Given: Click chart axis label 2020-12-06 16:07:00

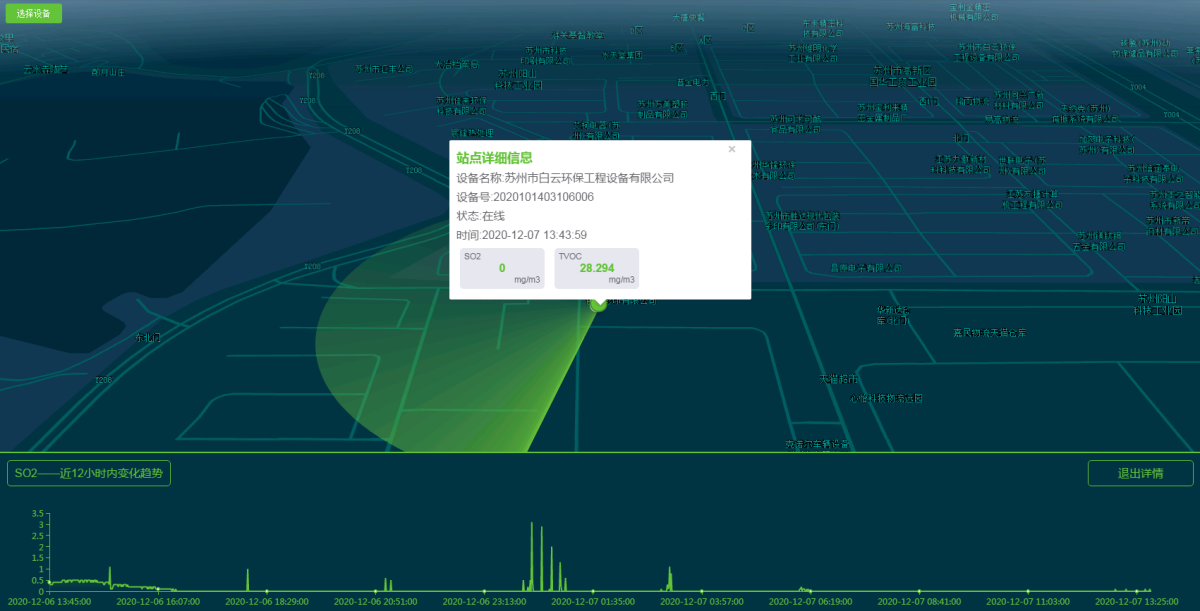Looking at the screenshot, I should [x=158, y=602].
